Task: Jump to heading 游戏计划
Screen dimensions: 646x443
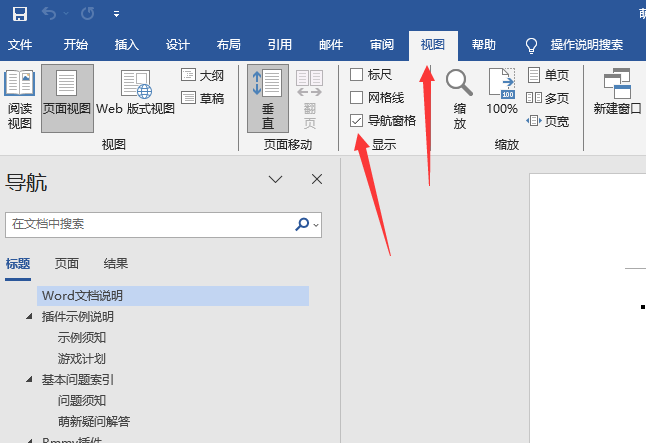Action: [x=82, y=358]
